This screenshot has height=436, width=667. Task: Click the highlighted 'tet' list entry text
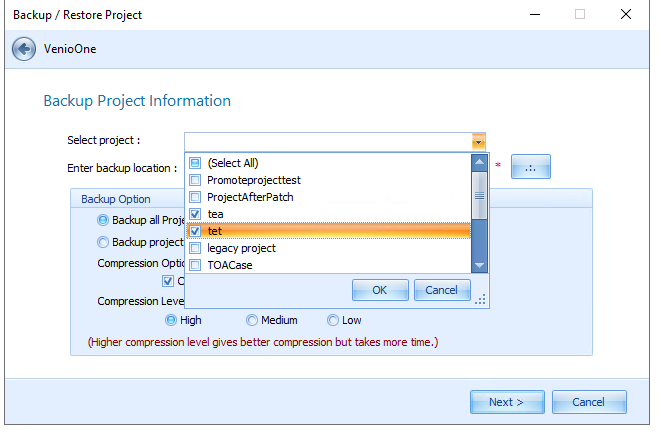point(215,231)
